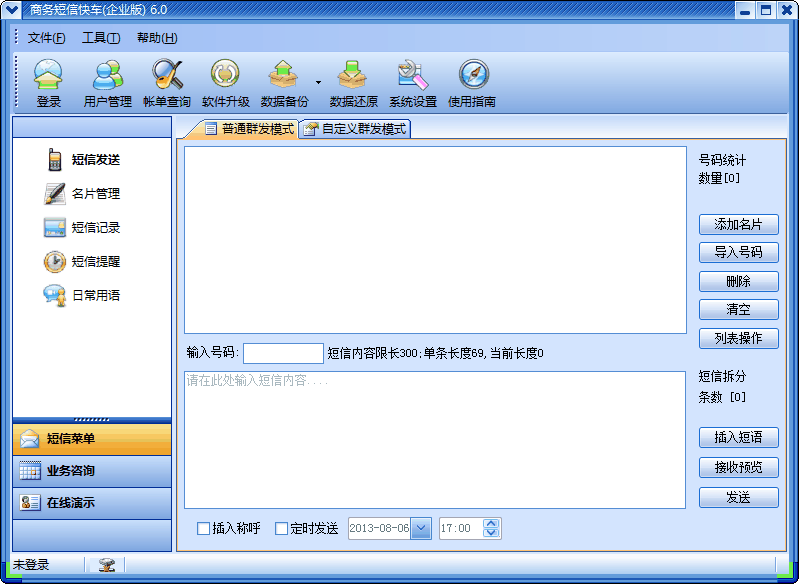Open the date picker dropdown arrow

(x=421, y=528)
